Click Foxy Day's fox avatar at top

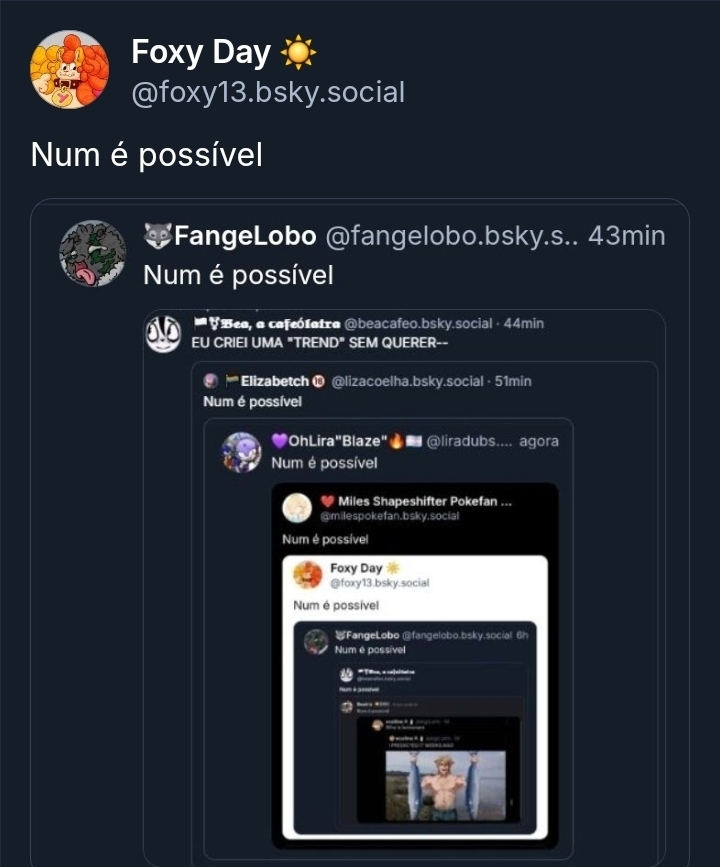point(69,69)
